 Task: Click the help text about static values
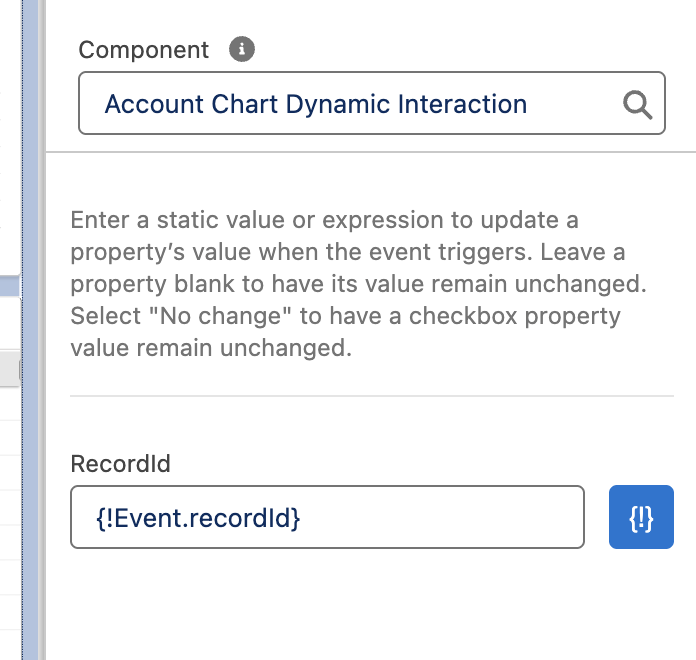(x=359, y=284)
